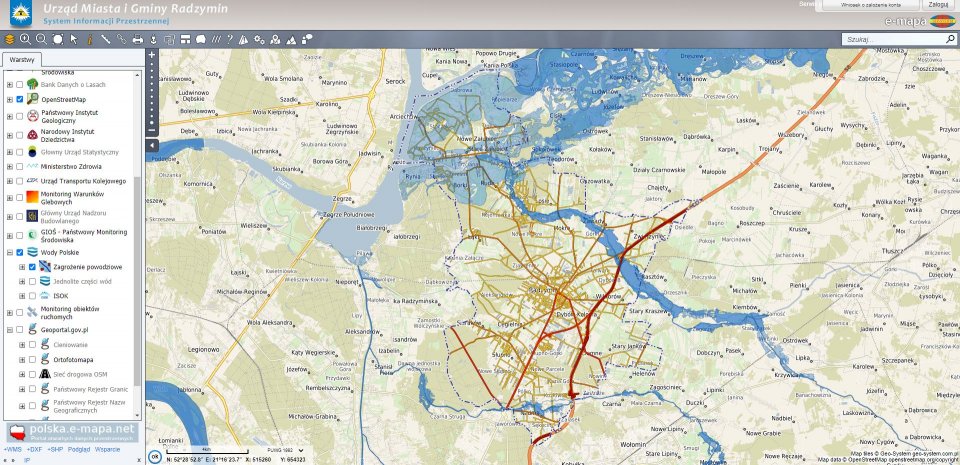
Task: Select the zoom out magnifier tool
Action: [42, 39]
